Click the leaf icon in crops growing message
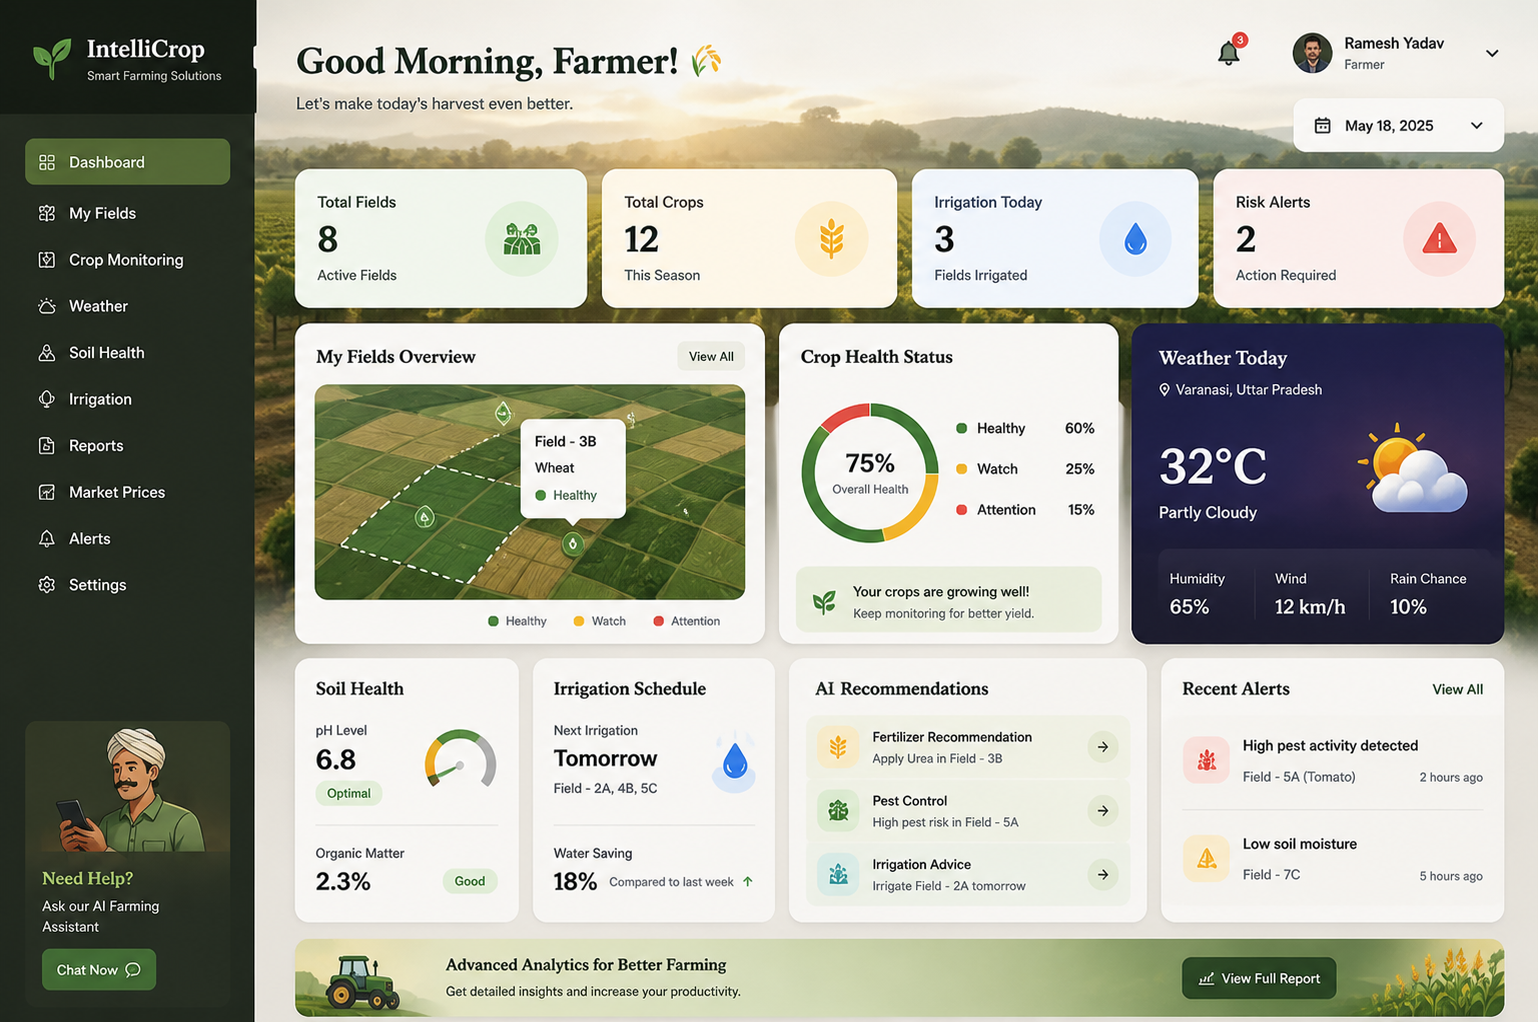The height and width of the screenshot is (1022, 1538). tap(824, 602)
